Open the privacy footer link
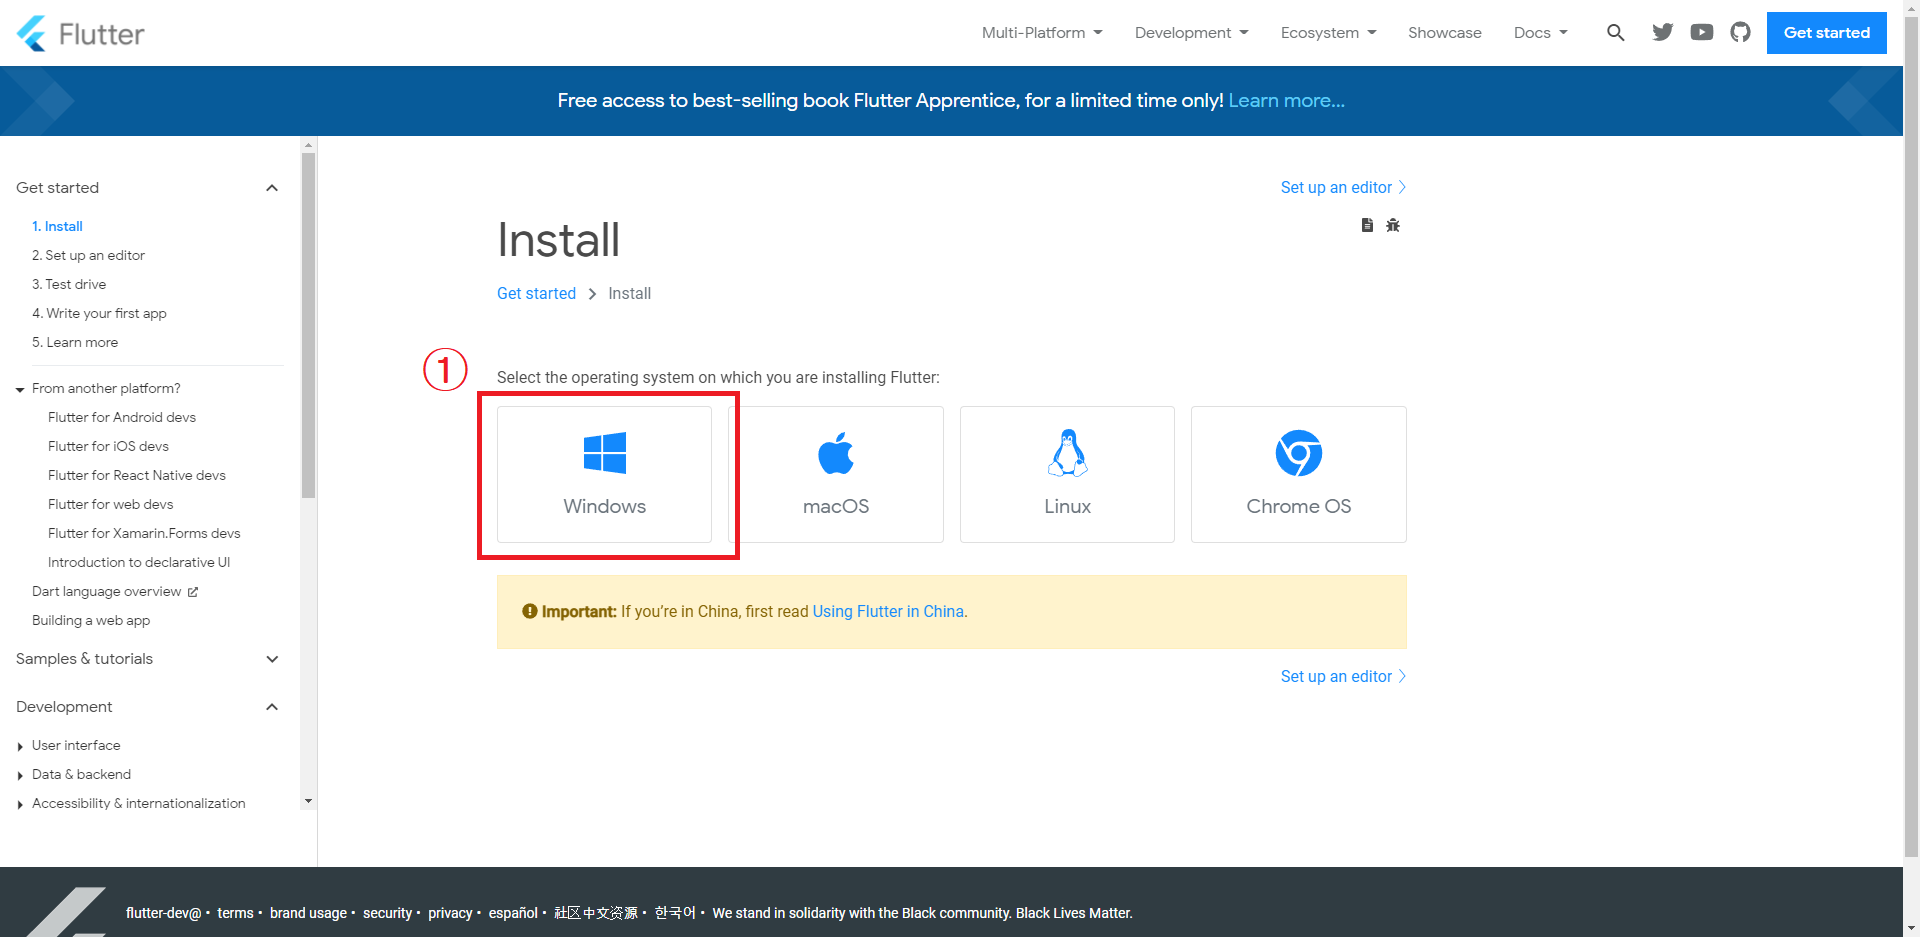This screenshot has height=937, width=1920. 450,913
